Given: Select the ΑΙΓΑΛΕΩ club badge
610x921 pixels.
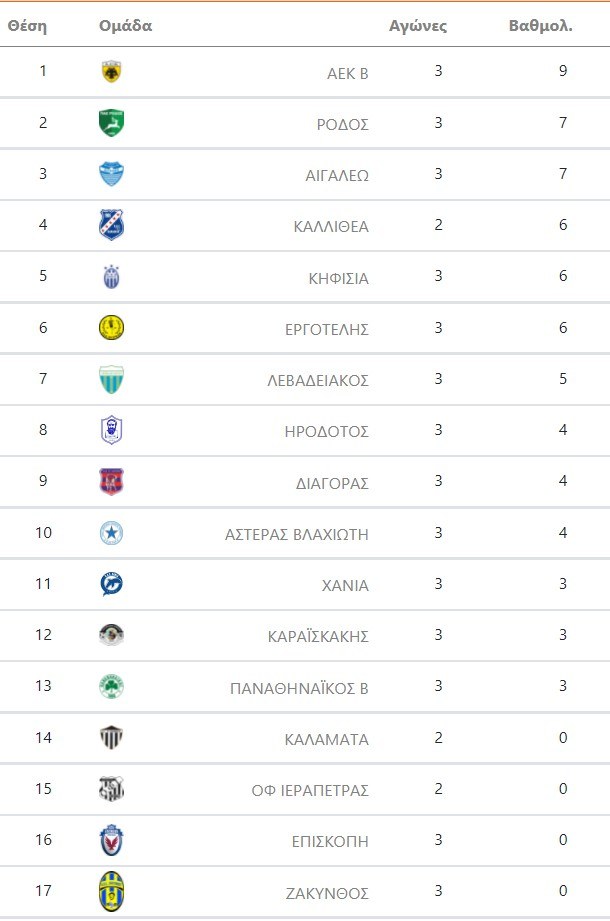Looking at the screenshot, I should 111,174.
